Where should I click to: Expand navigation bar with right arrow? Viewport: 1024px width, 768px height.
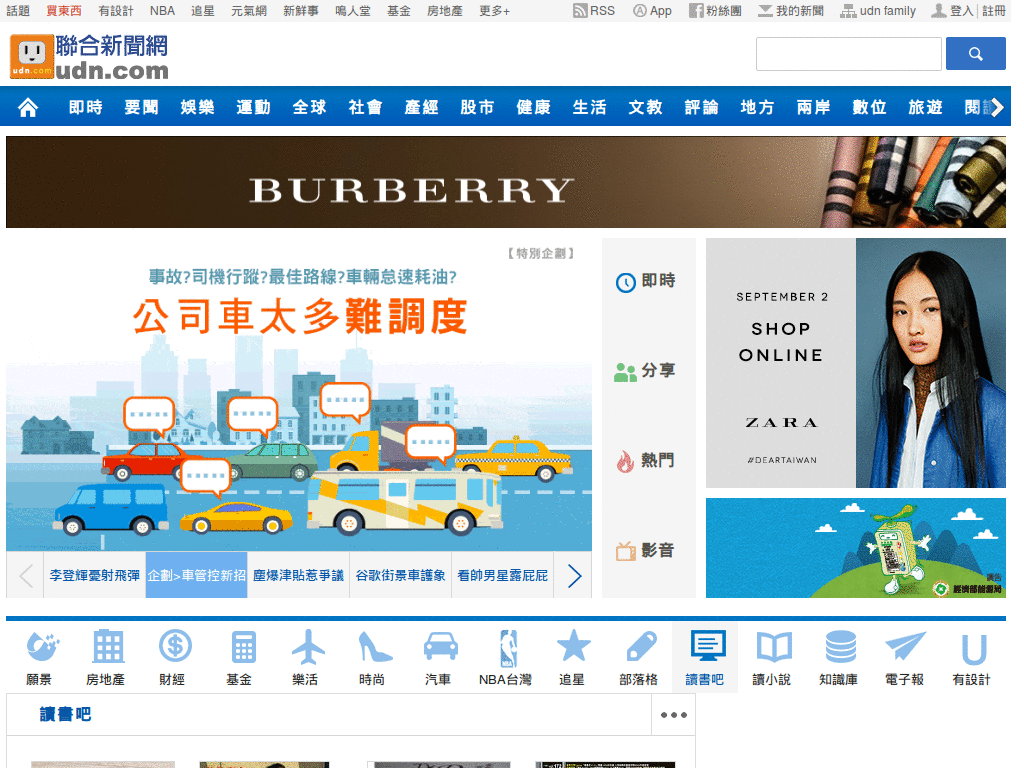997,107
